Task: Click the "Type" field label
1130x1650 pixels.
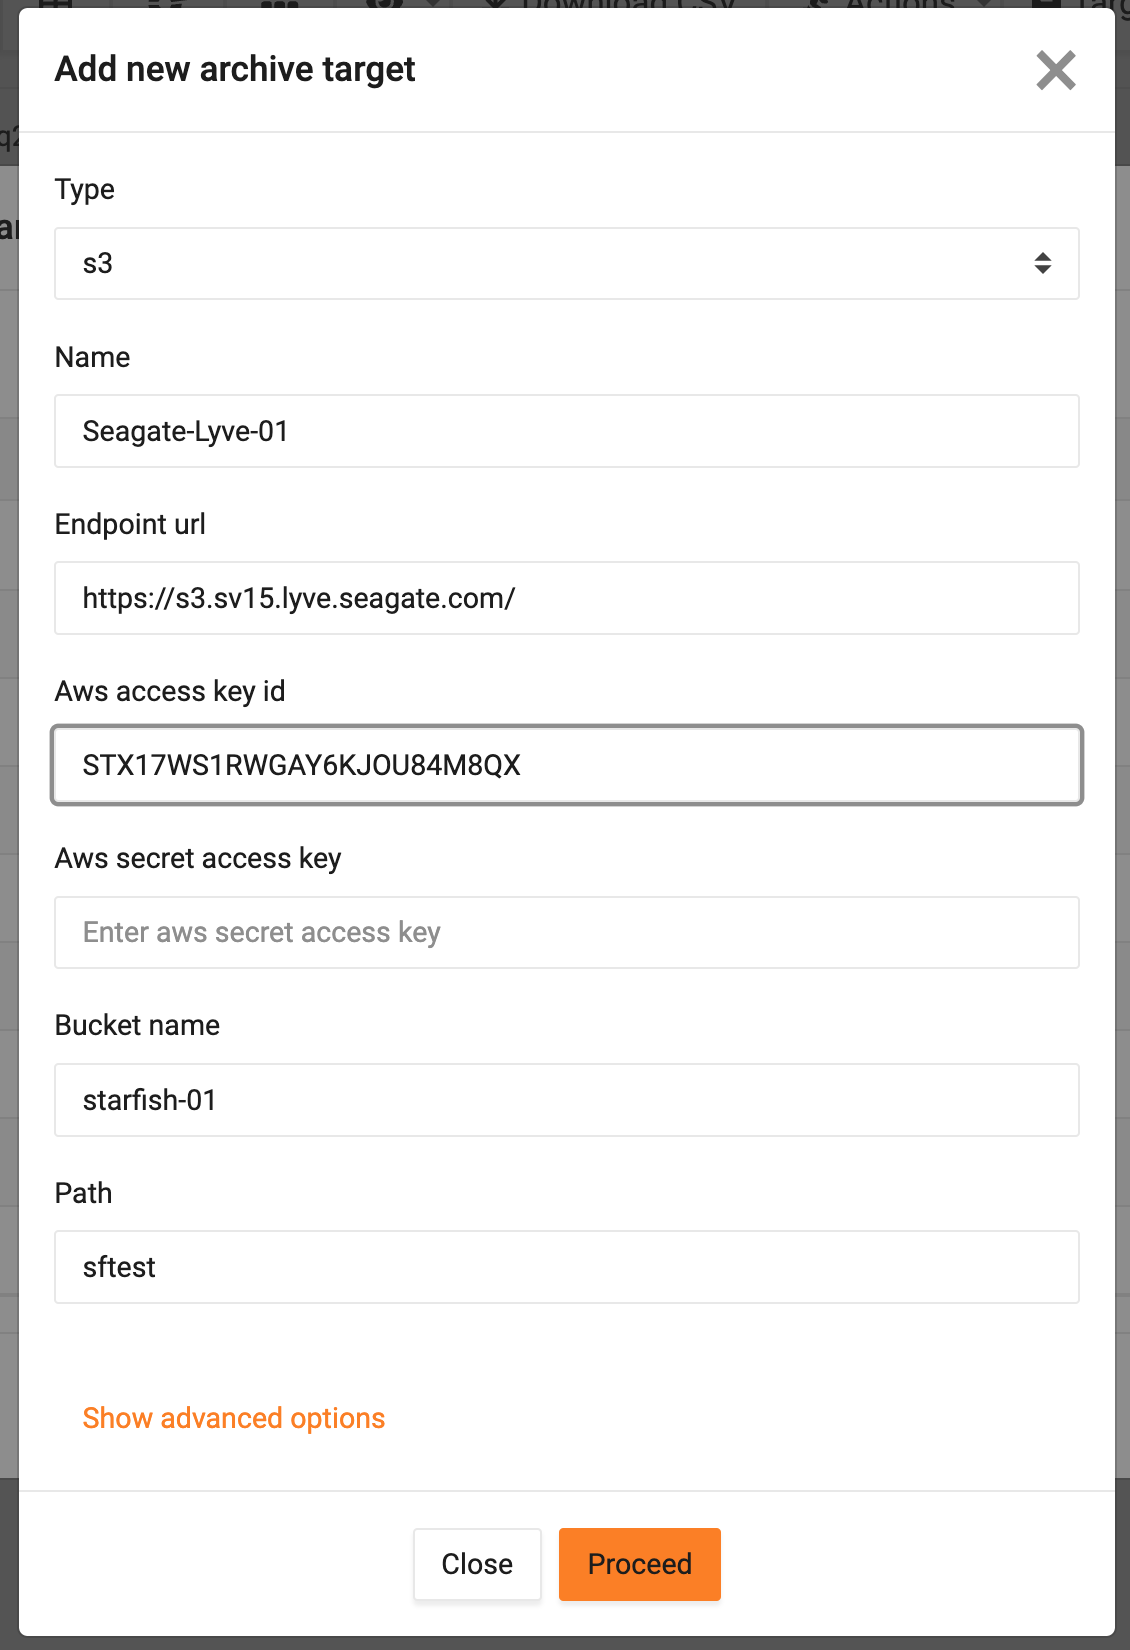Action: (85, 190)
